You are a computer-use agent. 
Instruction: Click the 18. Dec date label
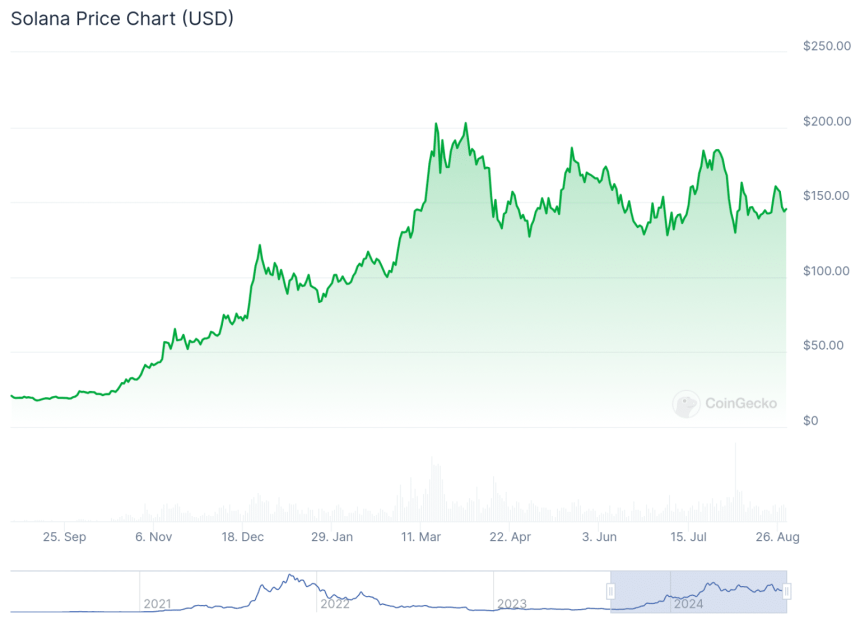[243, 537]
